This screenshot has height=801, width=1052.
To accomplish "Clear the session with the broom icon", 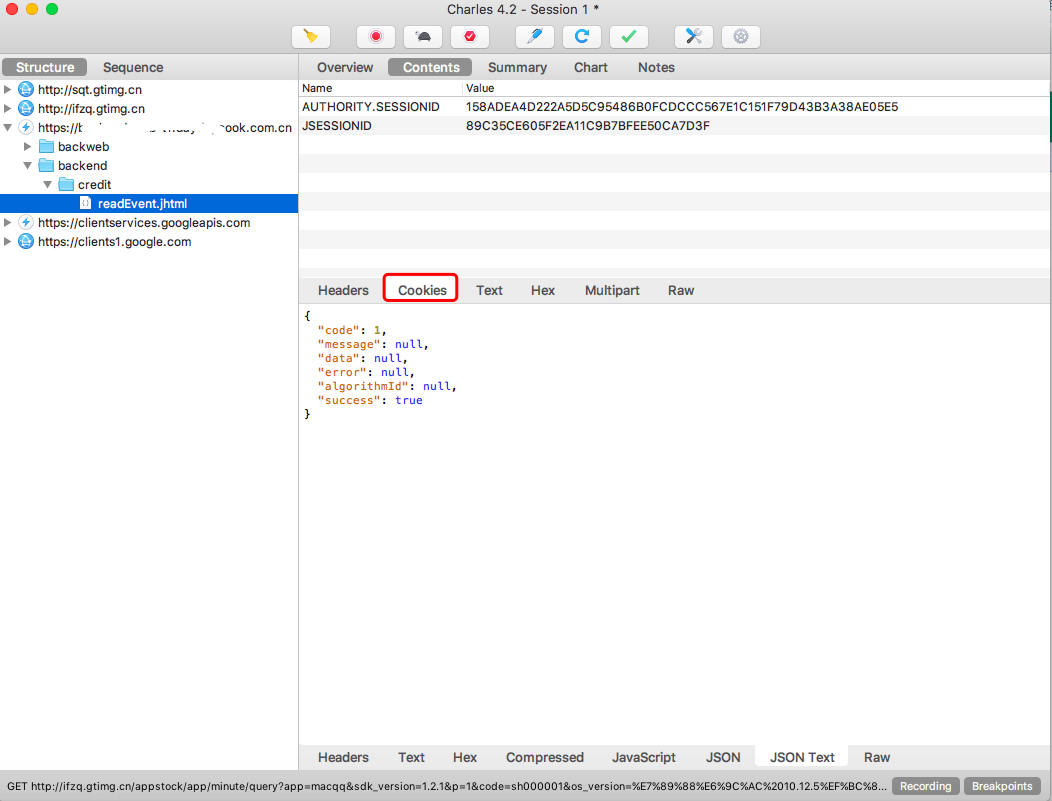I will click(311, 36).
